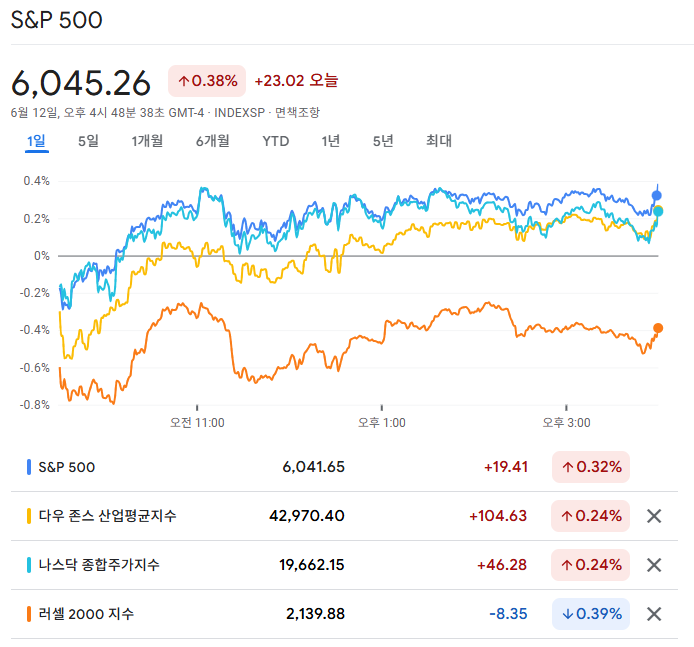Image resolution: width=694 pixels, height=647 pixels.
Task: Select the YTD range tab
Action: coord(276,141)
